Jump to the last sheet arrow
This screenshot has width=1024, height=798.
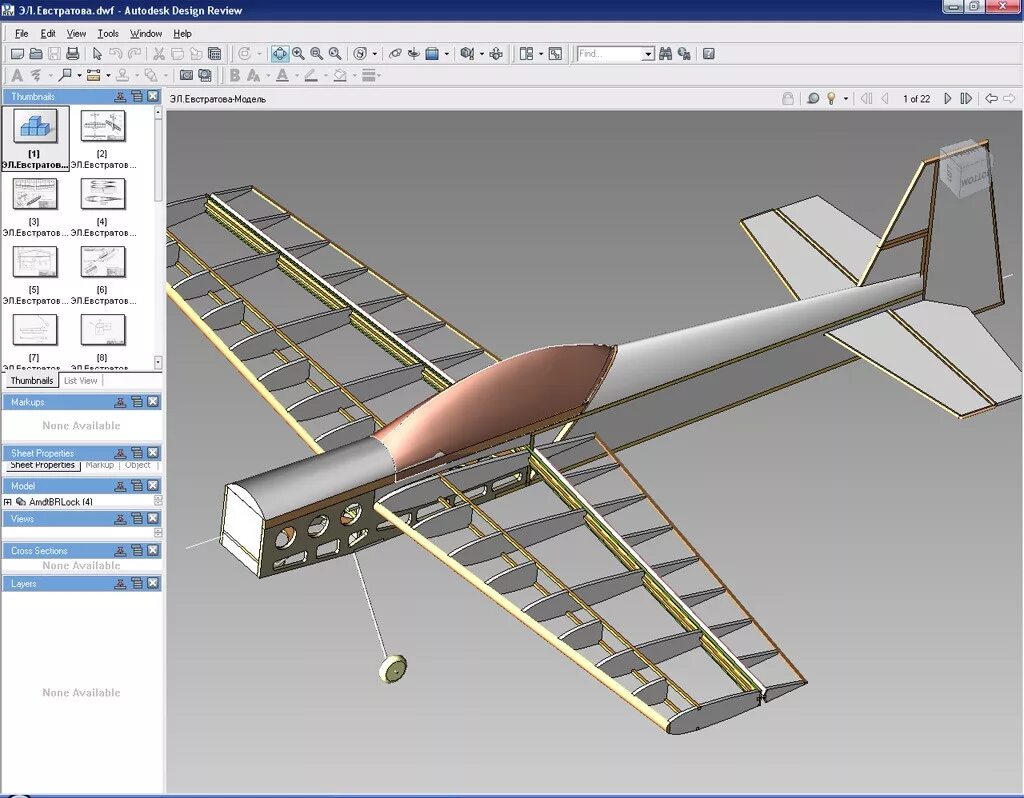[x=967, y=99]
